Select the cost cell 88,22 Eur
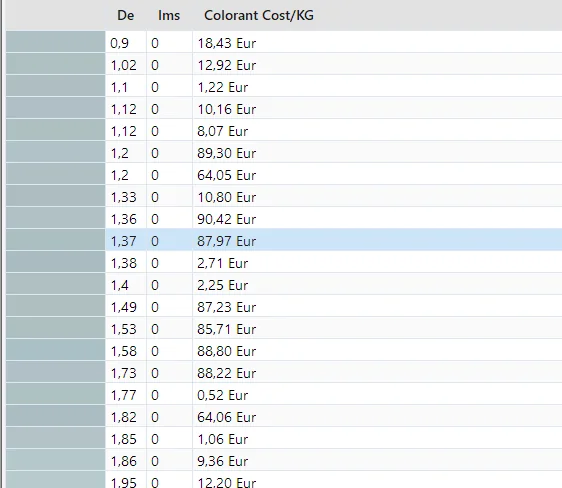Screen dimensions: 562x488 coord(227,373)
